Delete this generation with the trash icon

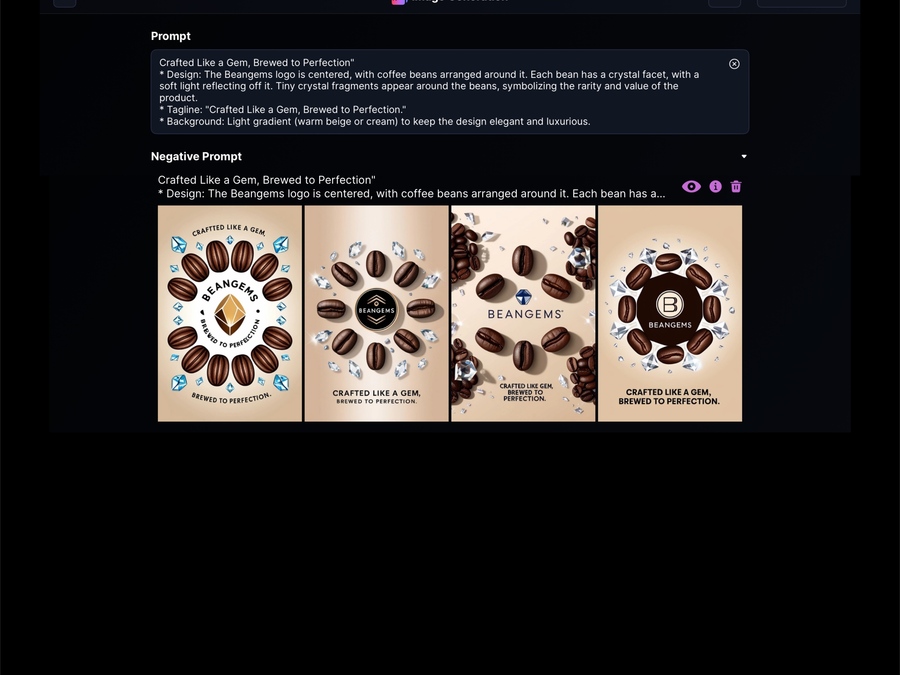736,187
